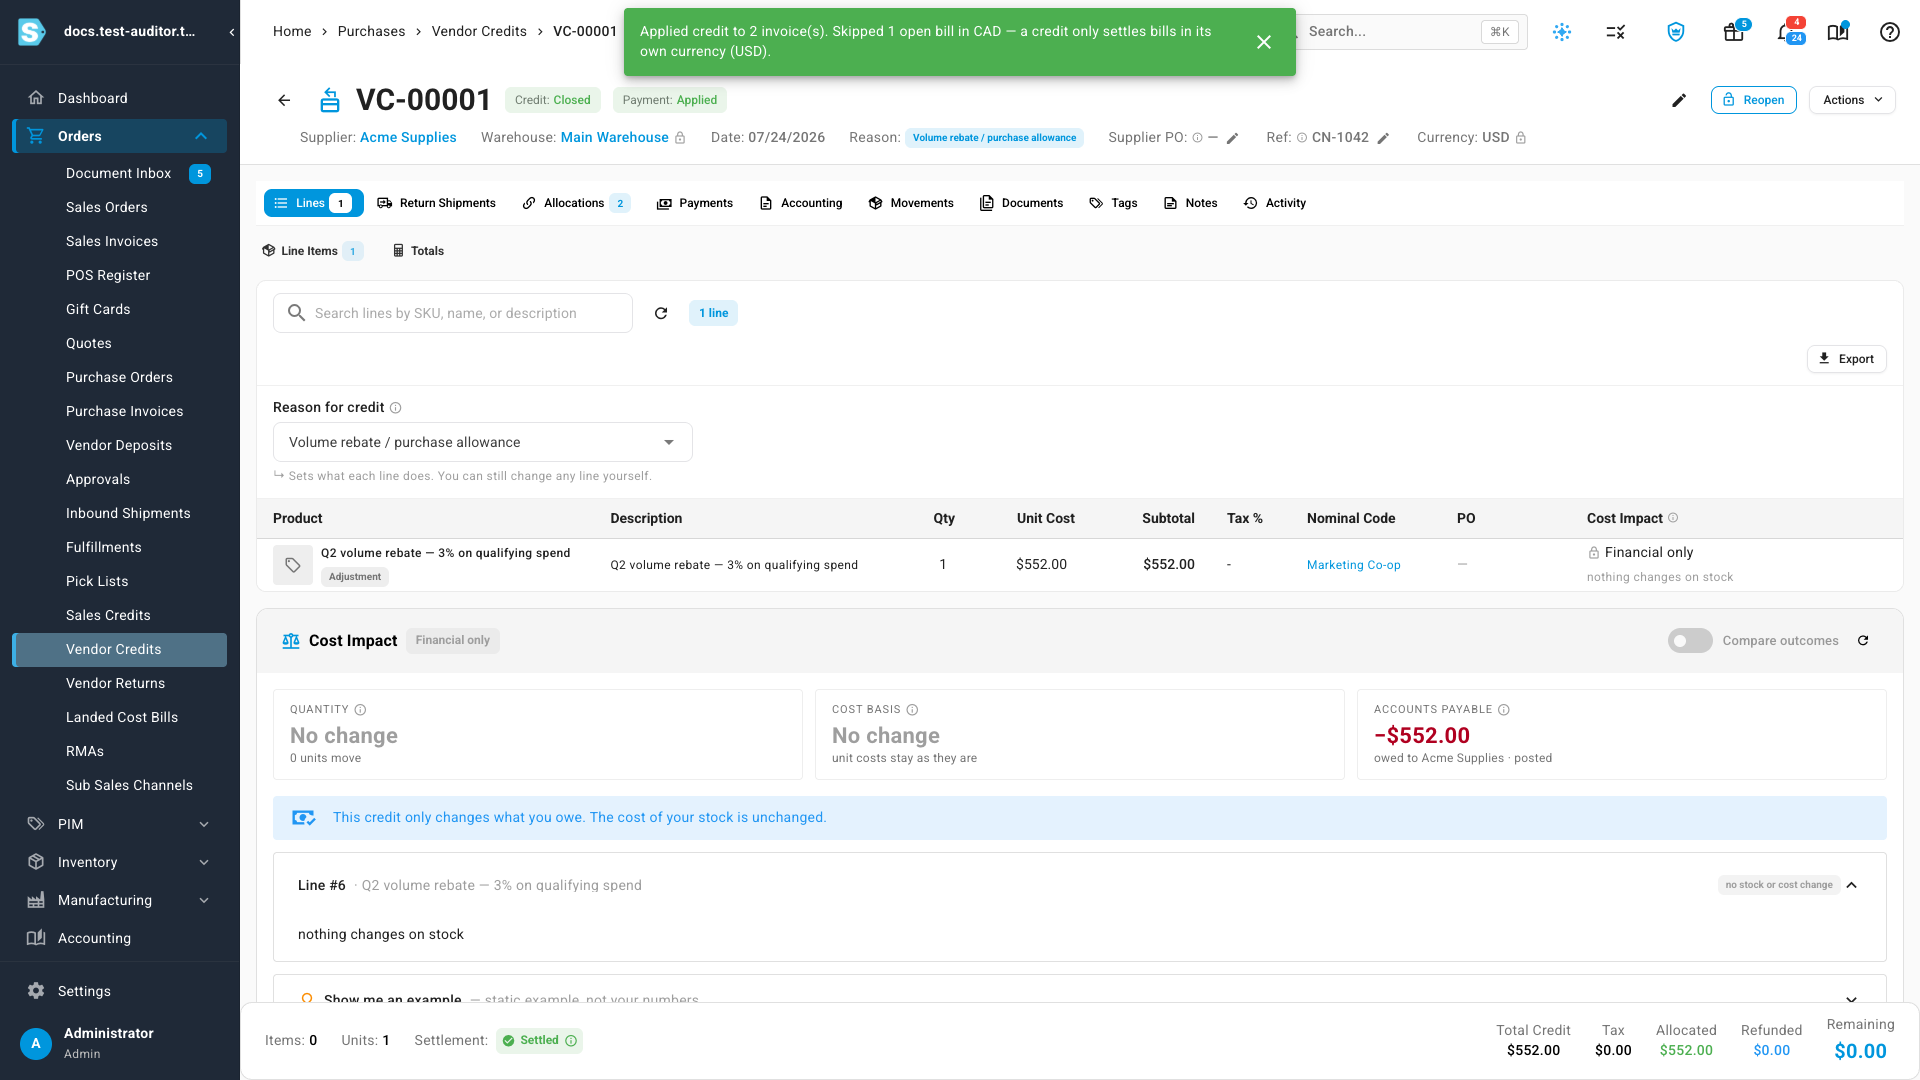1920x1080 pixels.
Task: Open the book documentation icon in header
Action: click(x=1838, y=32)
